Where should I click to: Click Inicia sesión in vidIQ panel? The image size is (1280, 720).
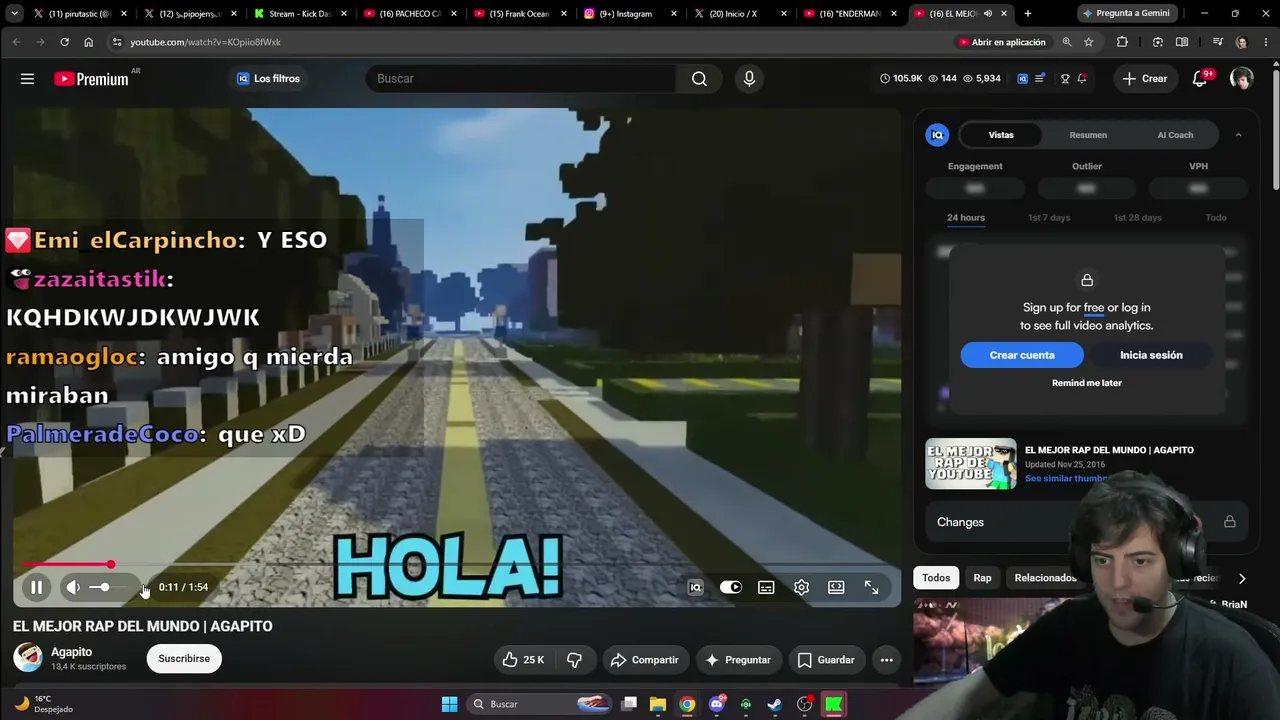click(1151, 355)
